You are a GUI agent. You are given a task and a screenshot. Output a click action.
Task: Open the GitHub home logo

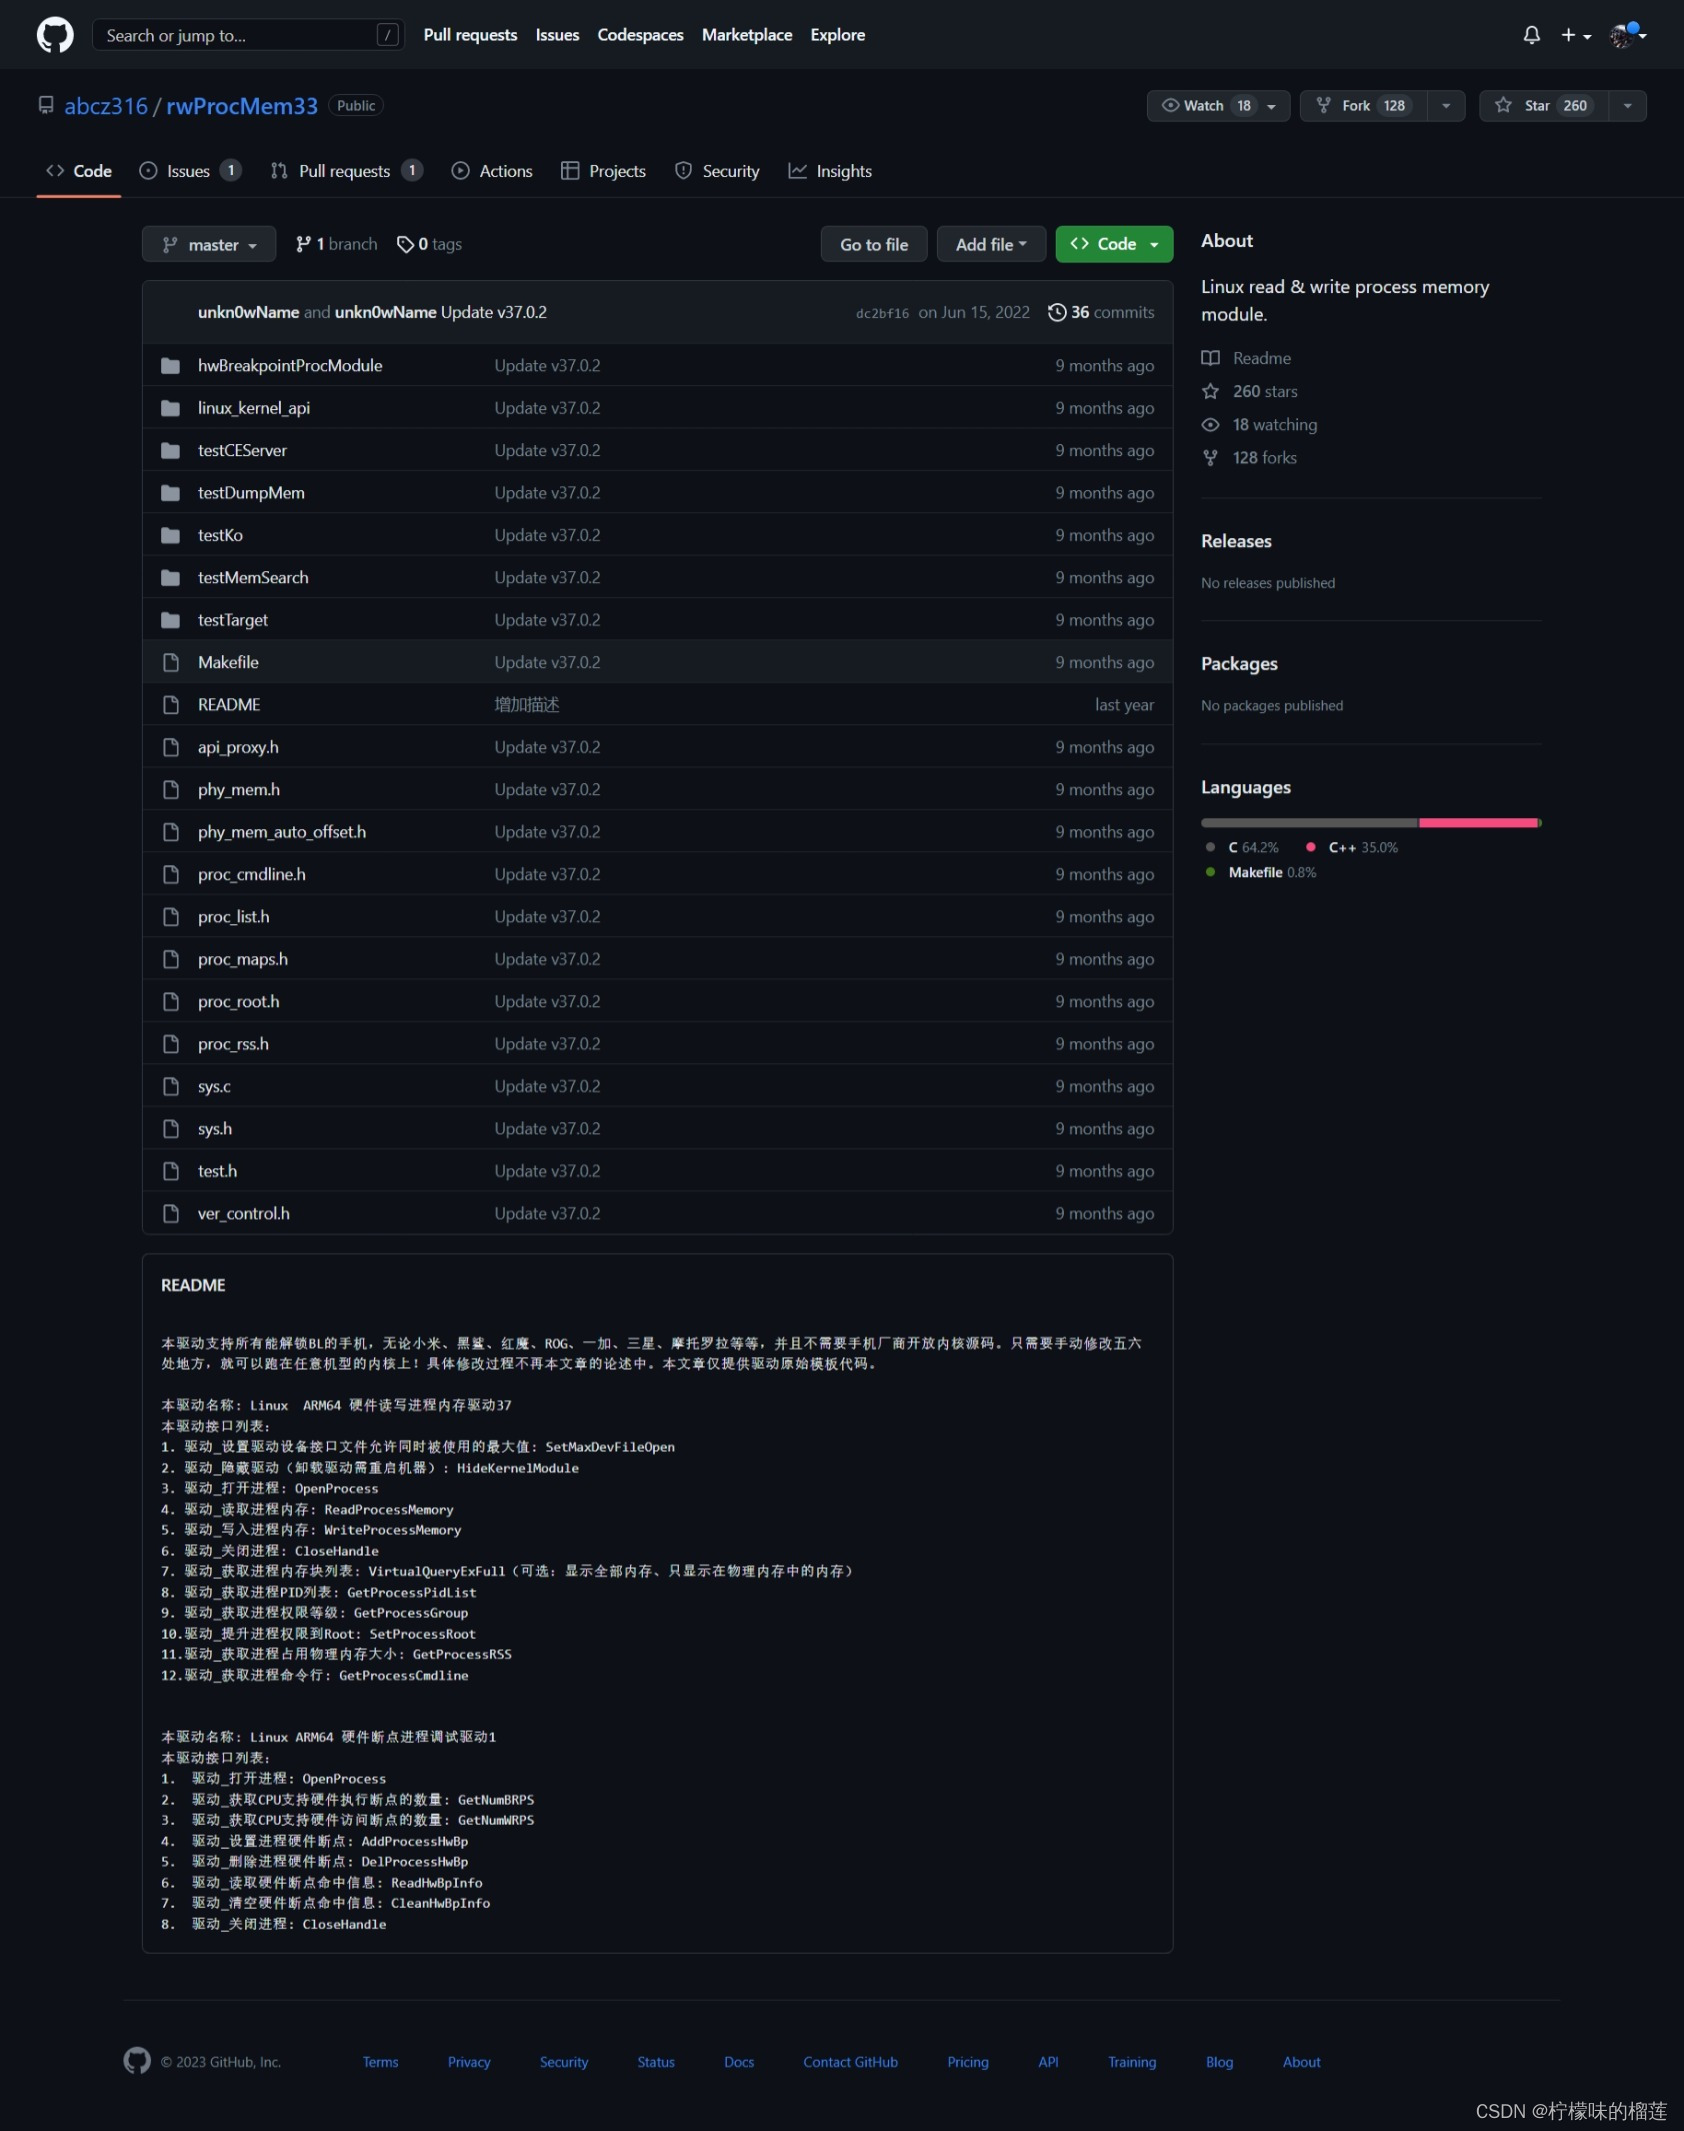pos(55,35)
